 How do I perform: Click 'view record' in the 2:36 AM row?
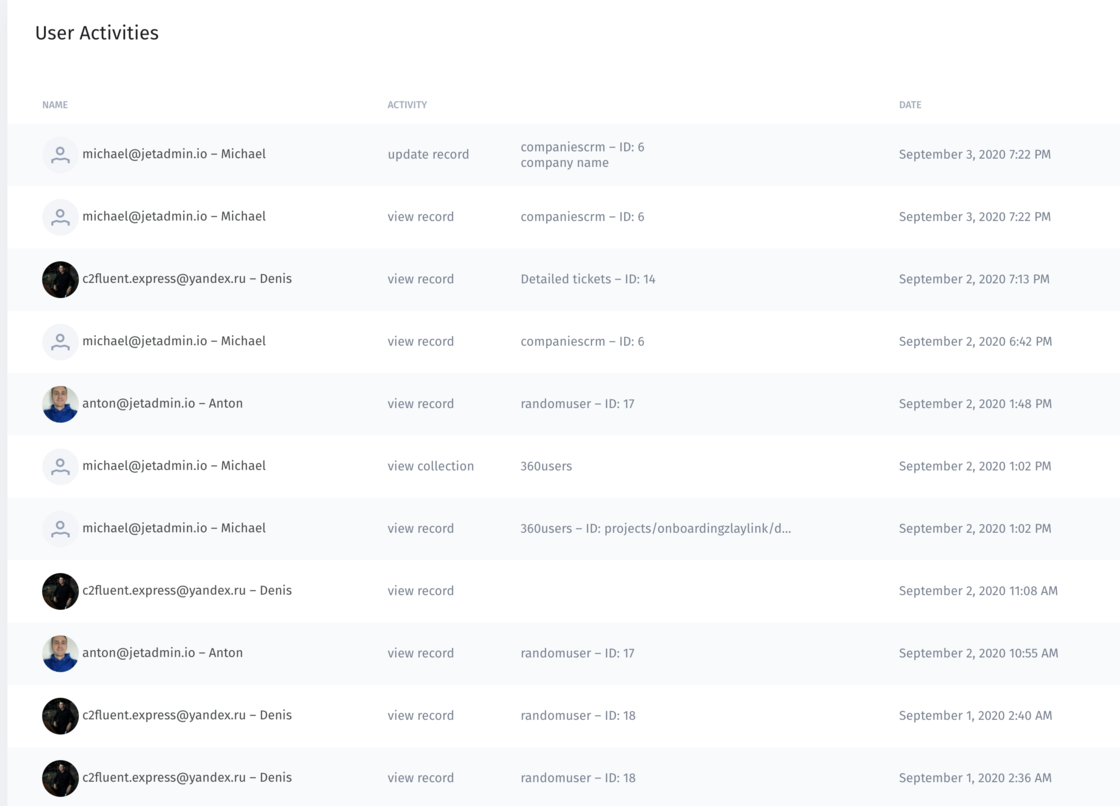pyautogui.click(x=421, y=777)
